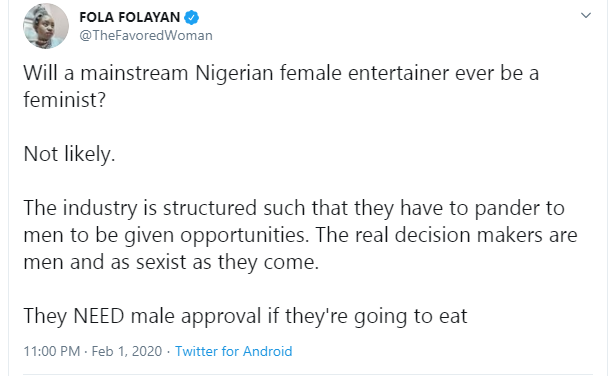This screenshot has width=611, height=376.
Task: Click the line 'They NEED male approval'
Action: pos(245,316)
